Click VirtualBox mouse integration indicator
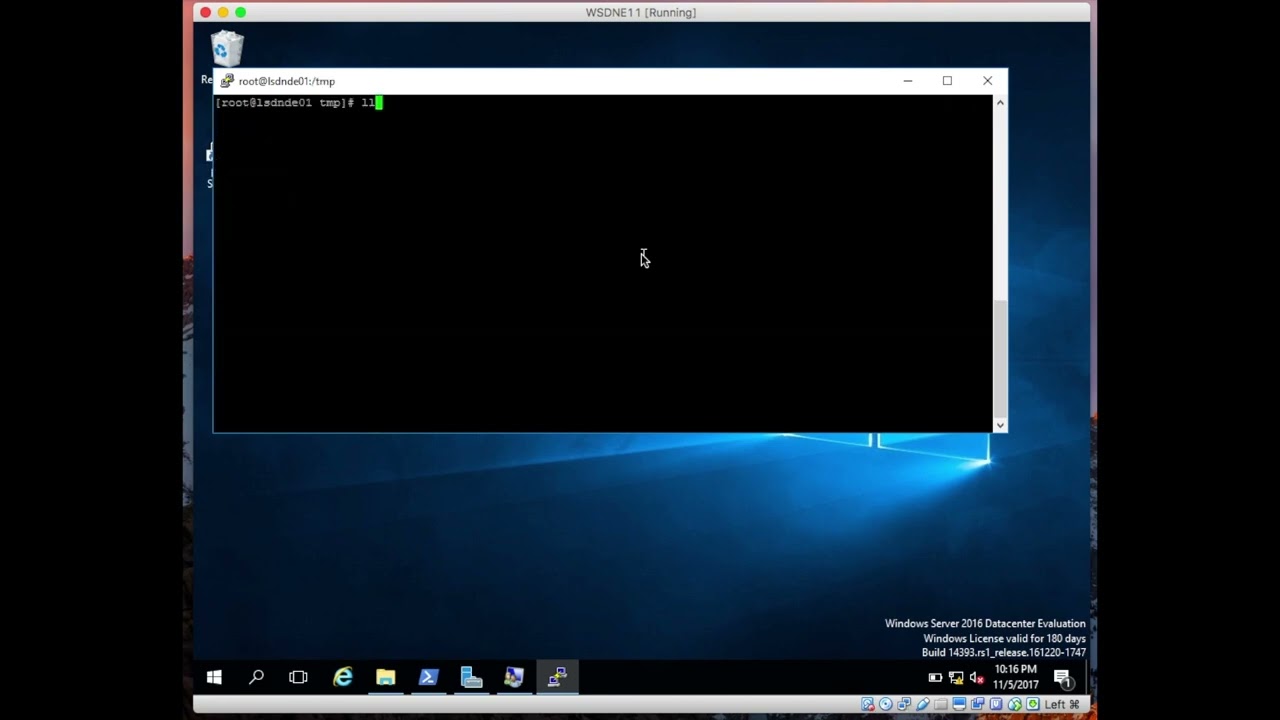 coord(1015,704)
